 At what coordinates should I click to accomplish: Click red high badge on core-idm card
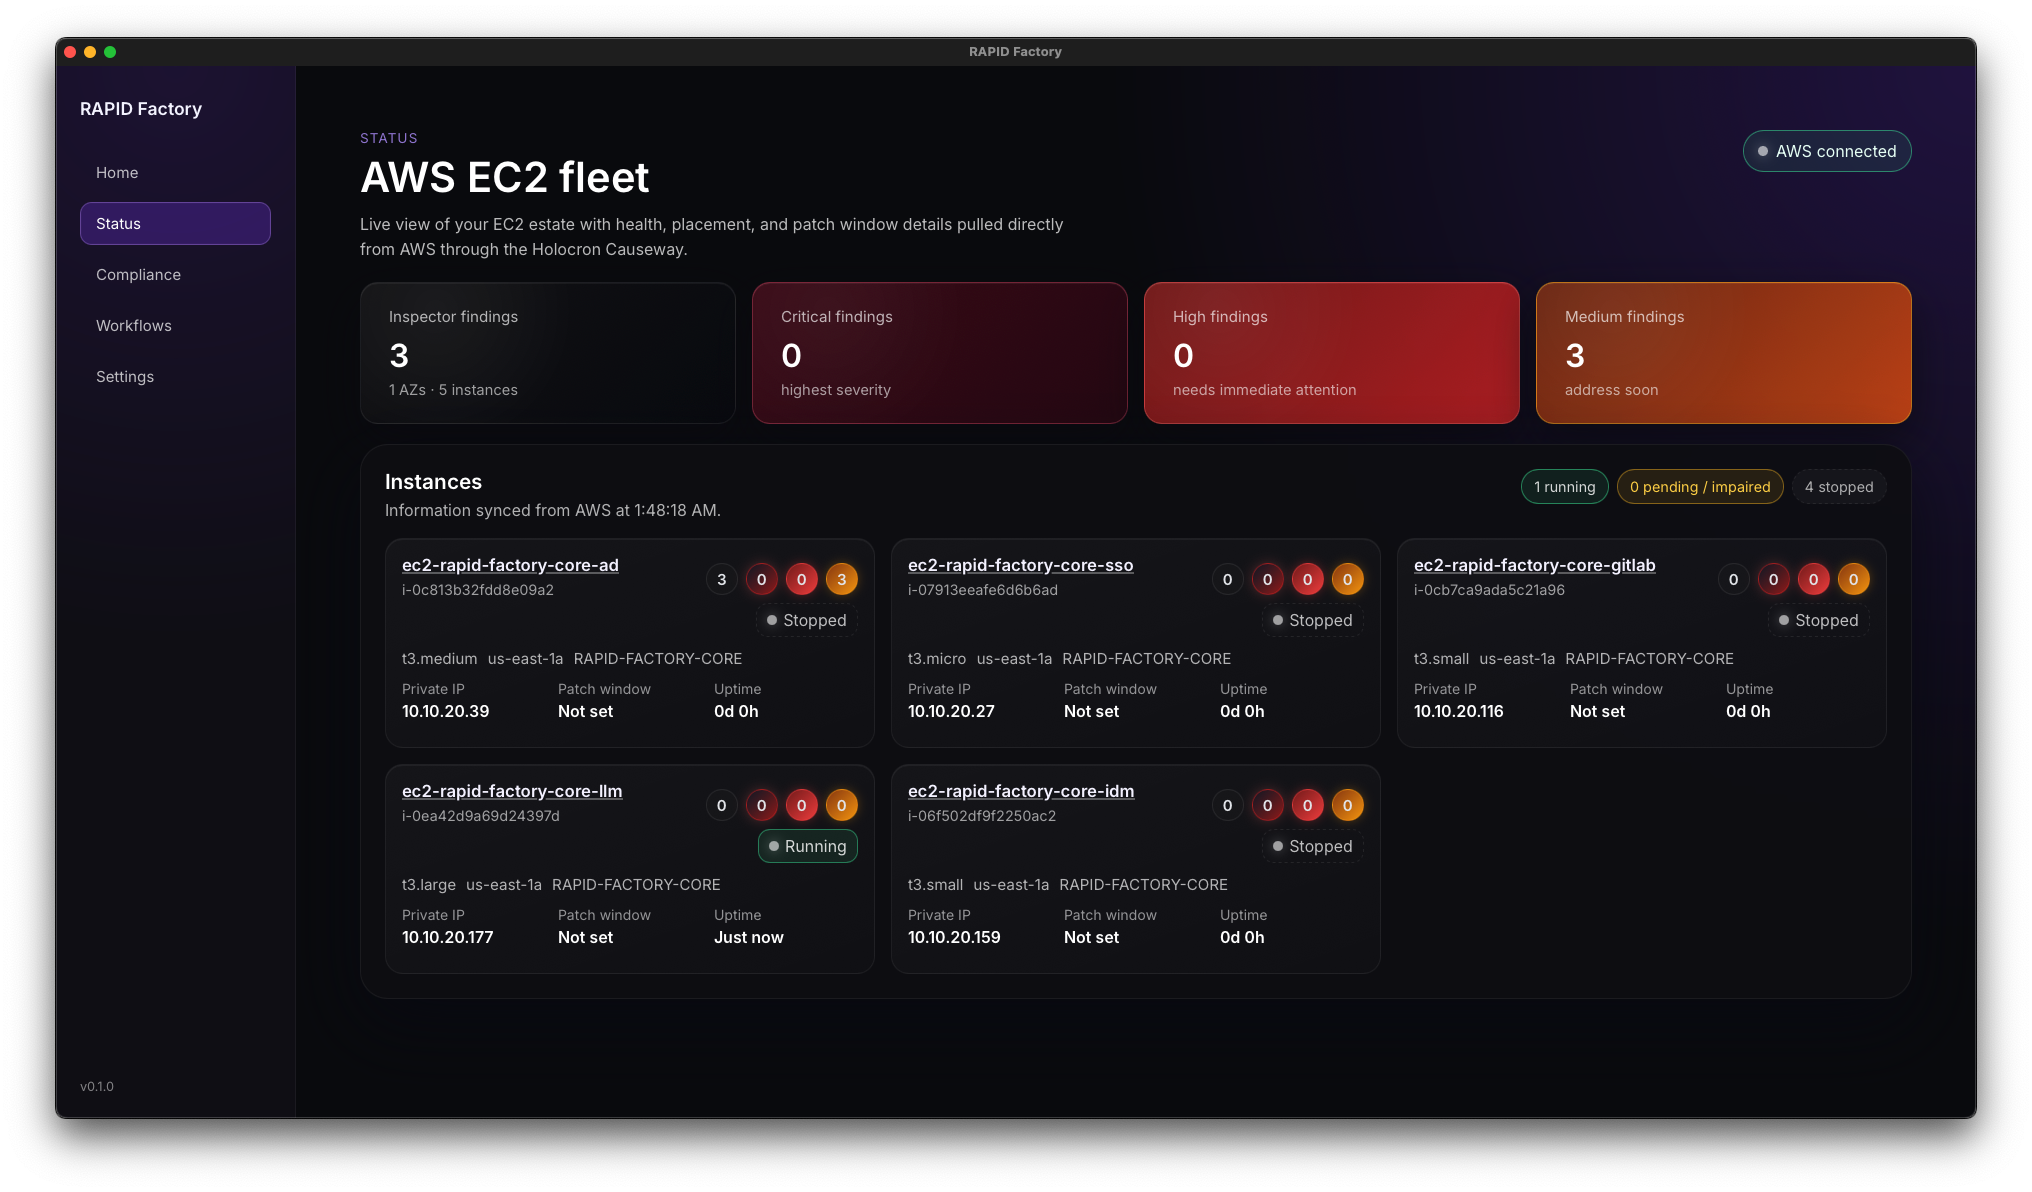pos(1307,806)
